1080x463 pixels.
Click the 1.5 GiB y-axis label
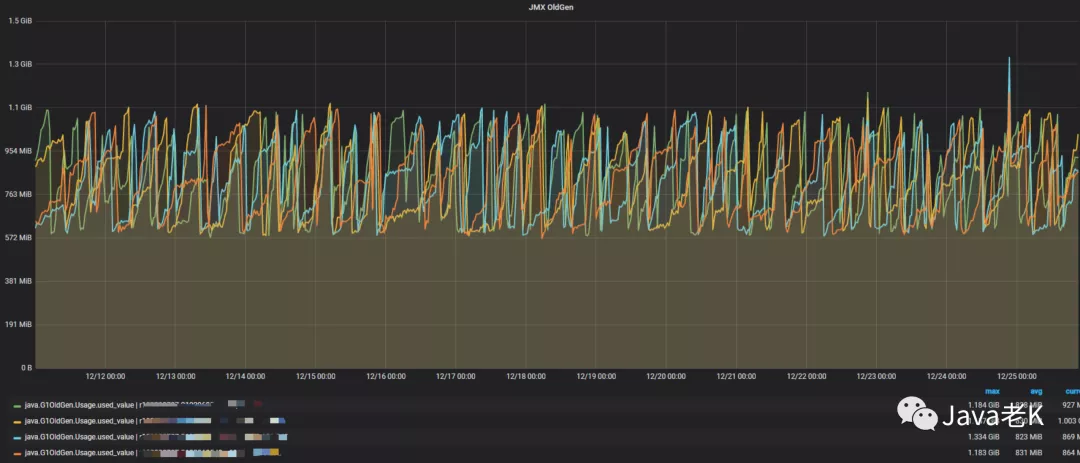[19, 21]
